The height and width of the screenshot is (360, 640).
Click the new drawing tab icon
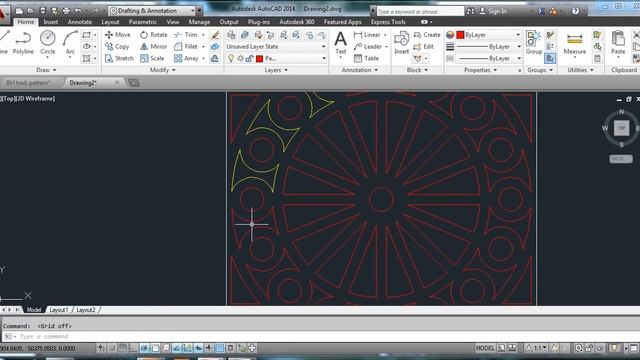click(134, 83)
